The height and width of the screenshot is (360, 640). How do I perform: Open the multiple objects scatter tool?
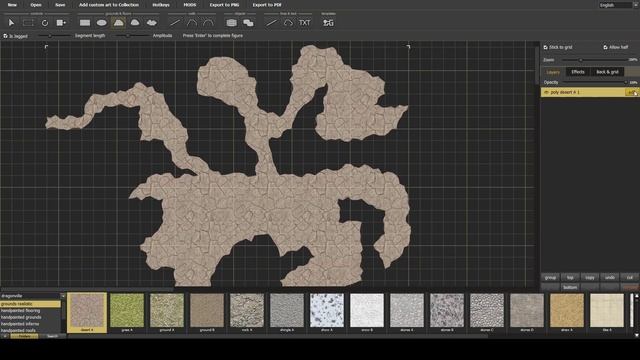pos(248,23)
